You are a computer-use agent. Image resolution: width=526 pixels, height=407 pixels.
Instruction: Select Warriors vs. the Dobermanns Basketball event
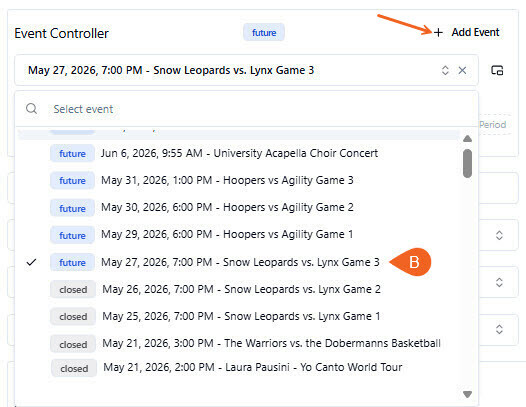[239, 344]
